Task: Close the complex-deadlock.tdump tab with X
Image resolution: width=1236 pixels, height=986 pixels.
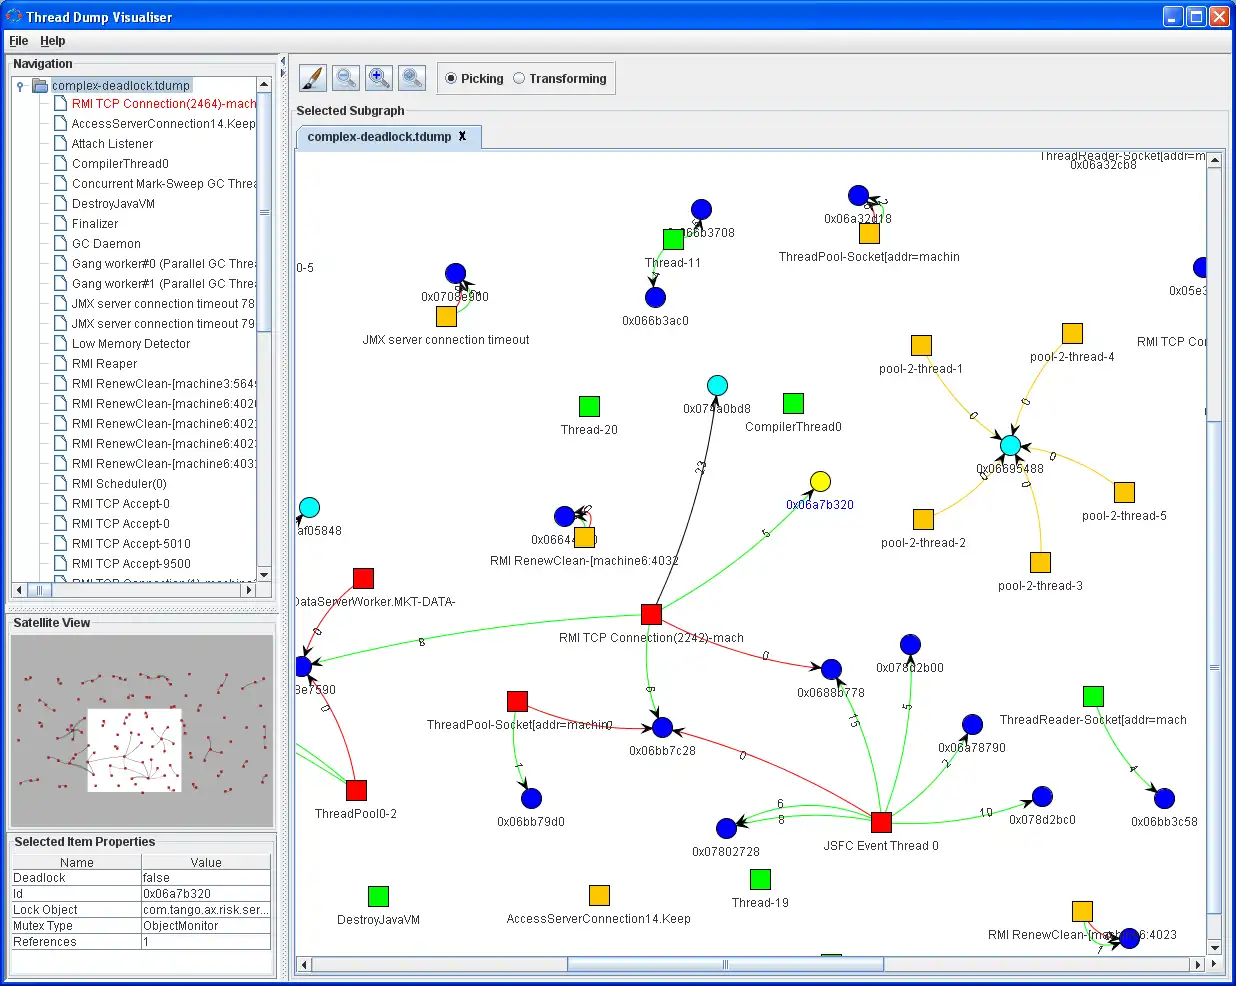Action: click(x=462, y=137)
